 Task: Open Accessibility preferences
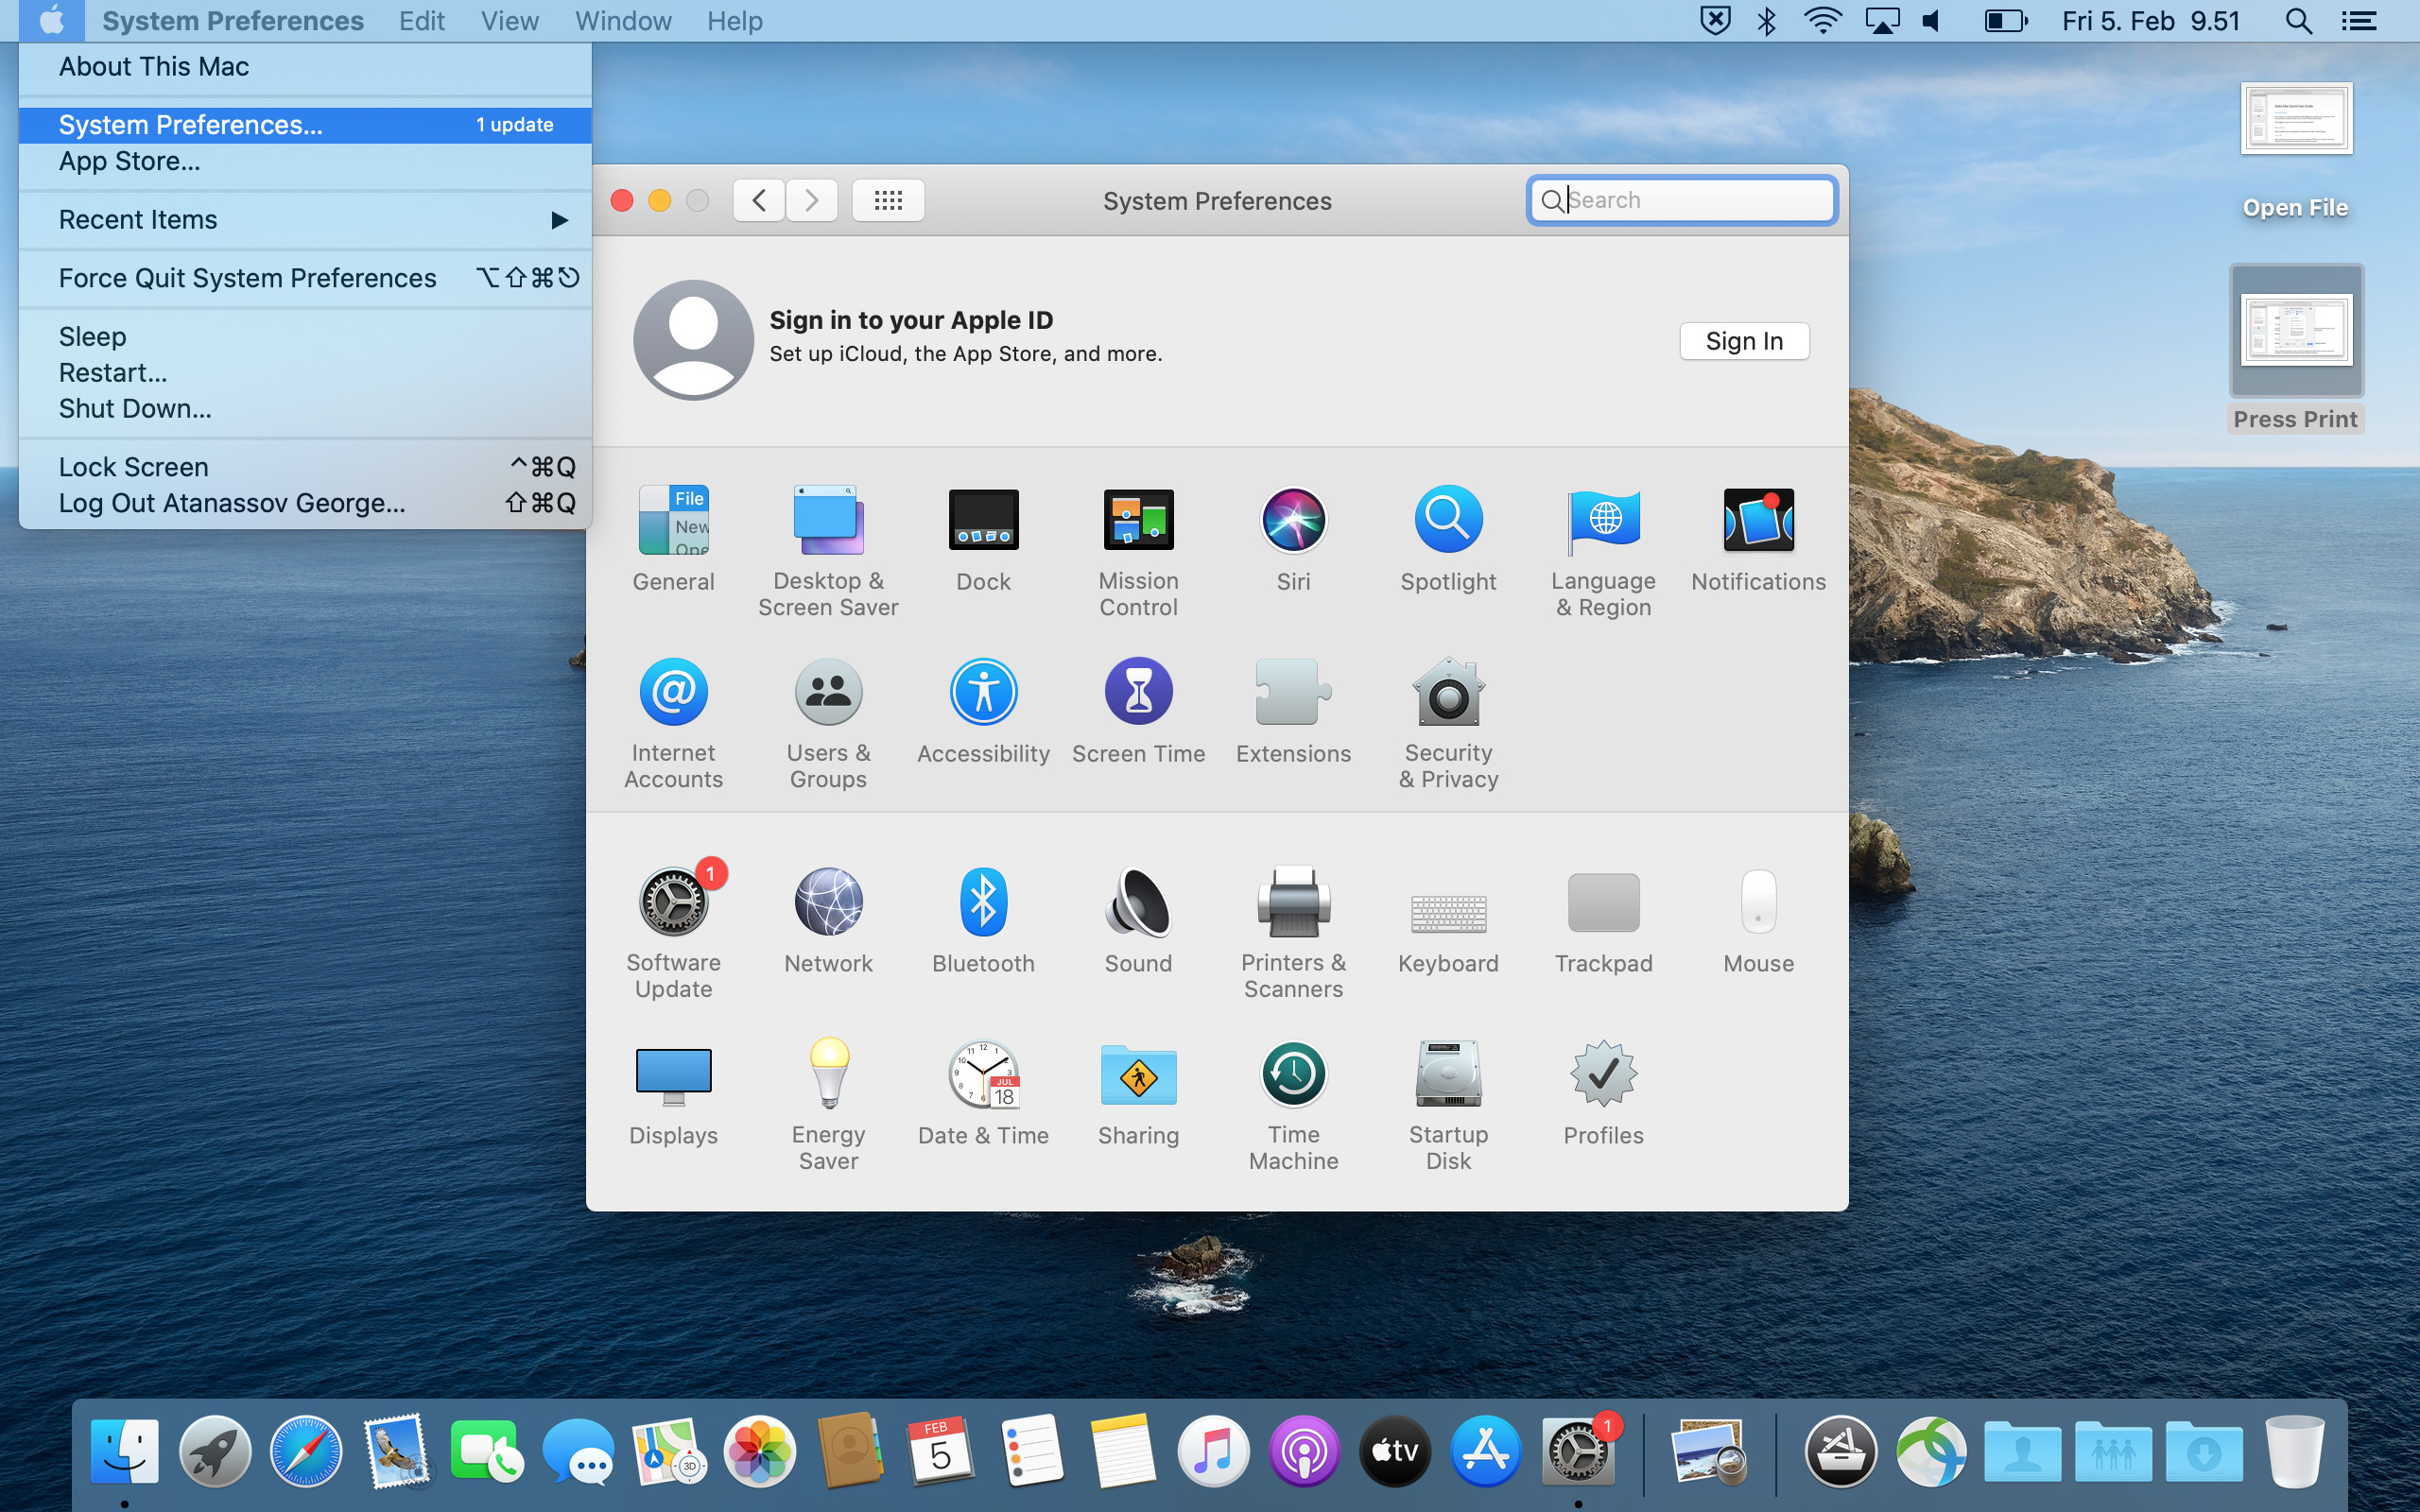coord(983,711)
